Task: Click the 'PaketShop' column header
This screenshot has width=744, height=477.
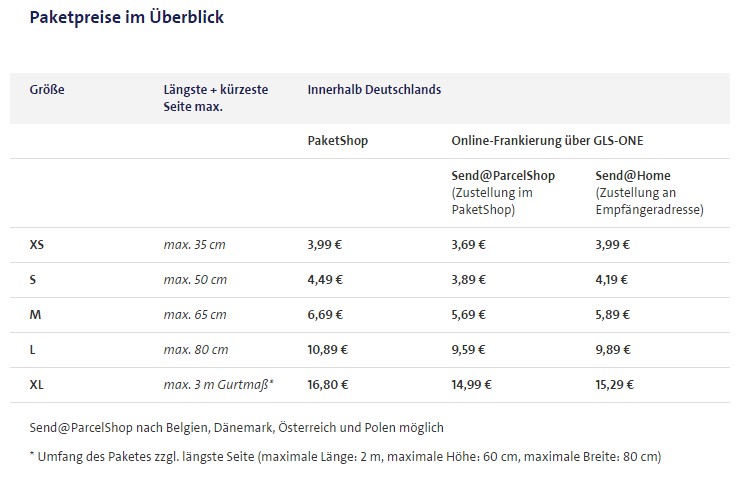Action: [x=337, y=141]
